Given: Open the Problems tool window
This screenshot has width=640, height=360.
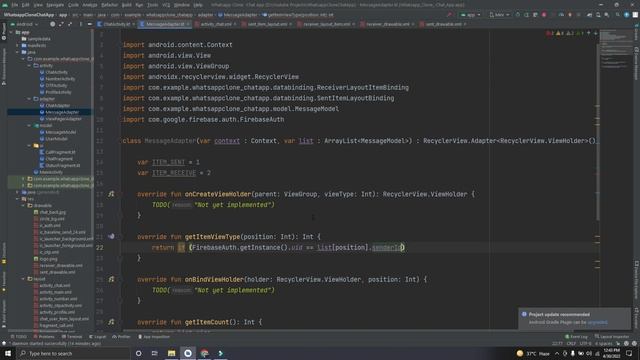Looking at the screenshot, I should [44, 337].
